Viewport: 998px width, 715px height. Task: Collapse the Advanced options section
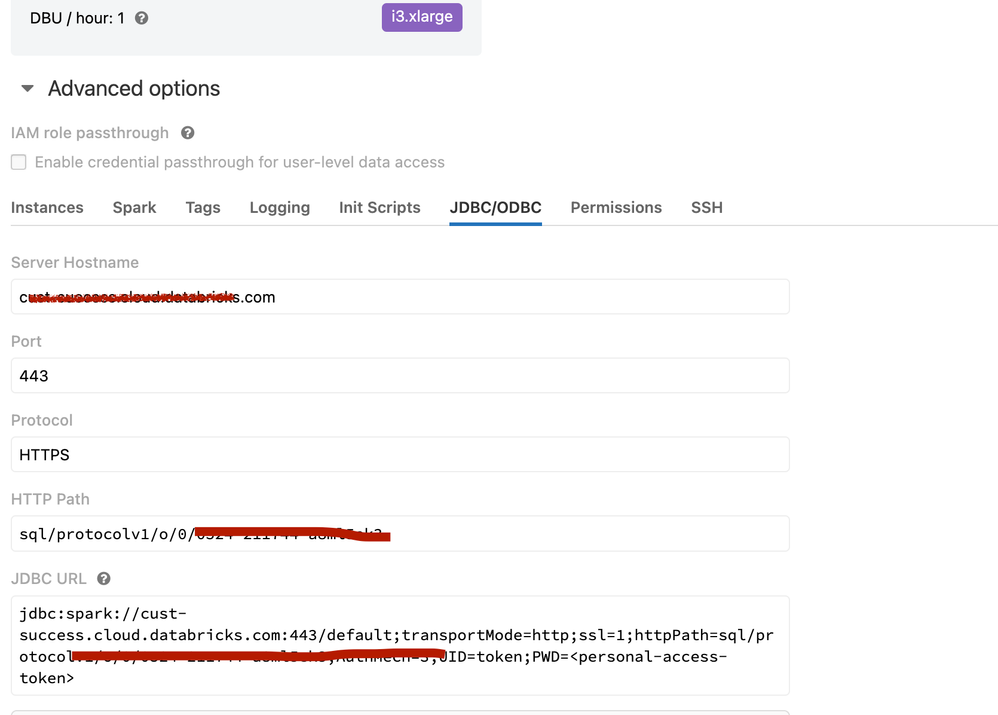27,88
